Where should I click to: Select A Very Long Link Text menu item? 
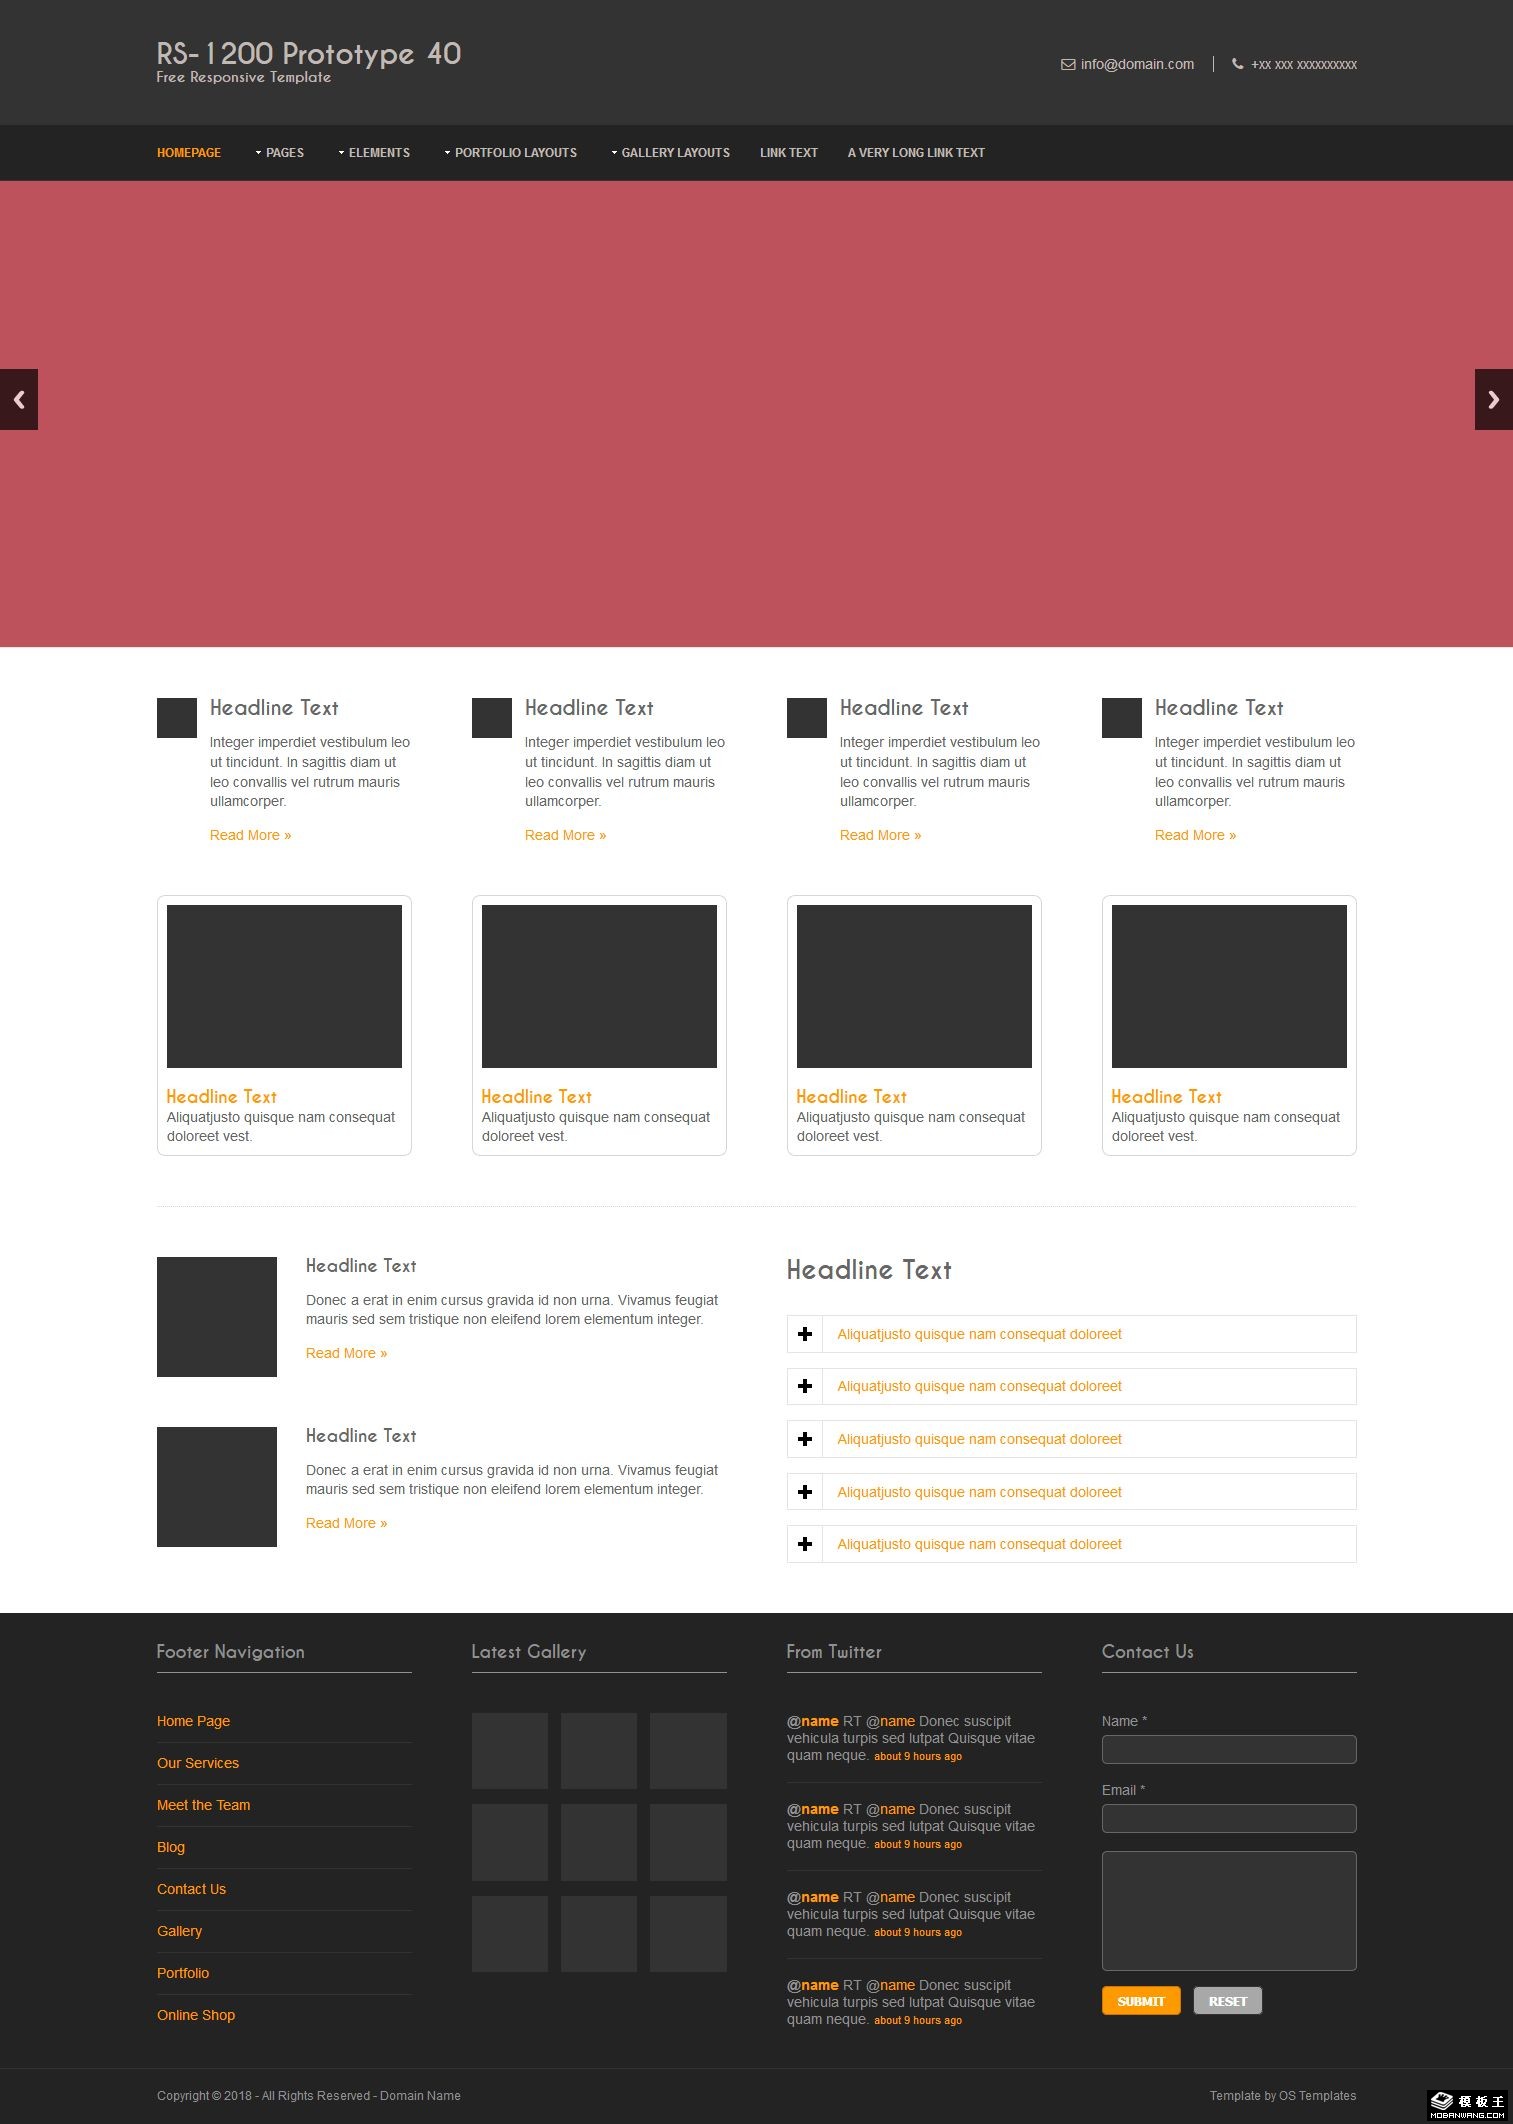pyautogui.click(x=916, y=153)
